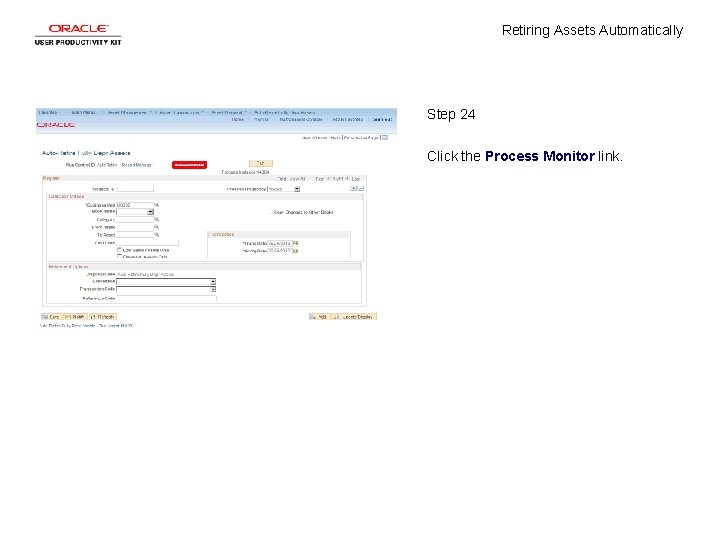The width and height of the screenshot is (720, 540).
Task: Open Main Menu in navigation bar
Action: tap(84, 112)
